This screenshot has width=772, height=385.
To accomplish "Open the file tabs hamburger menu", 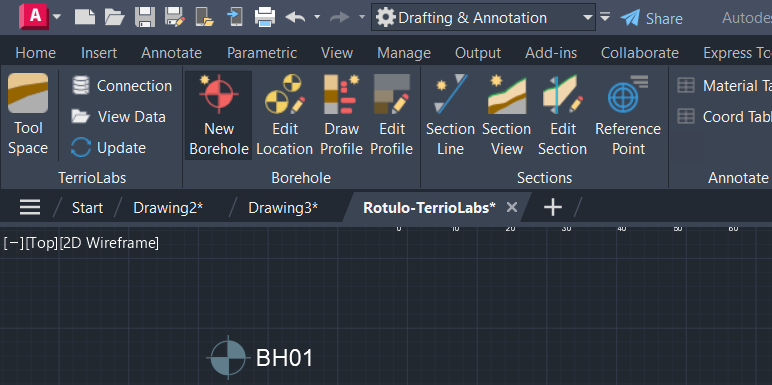I will point(30,207).
